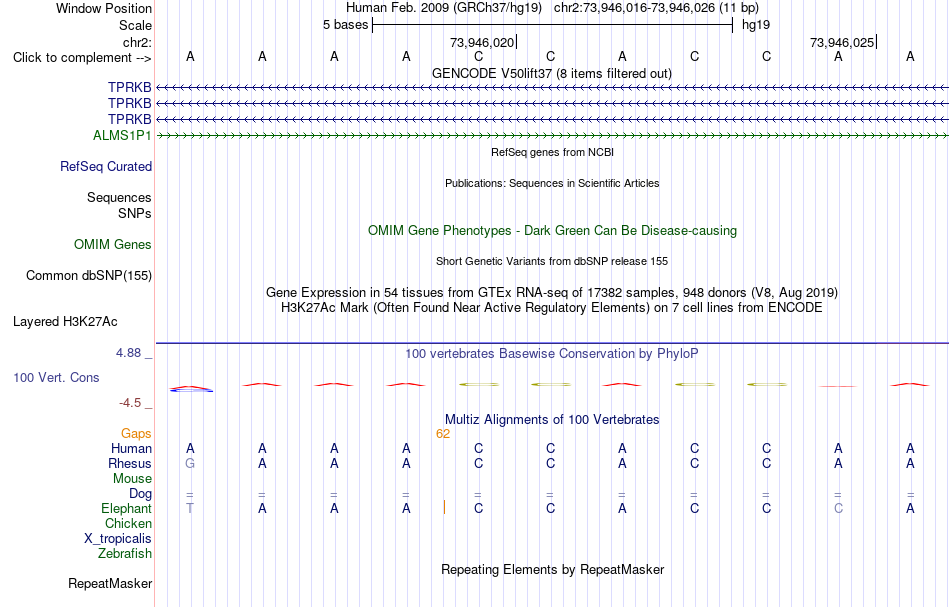The image size is (950, 607).
Task: Click the -4.5 PhyloP lower value
Action: point(130,403)
